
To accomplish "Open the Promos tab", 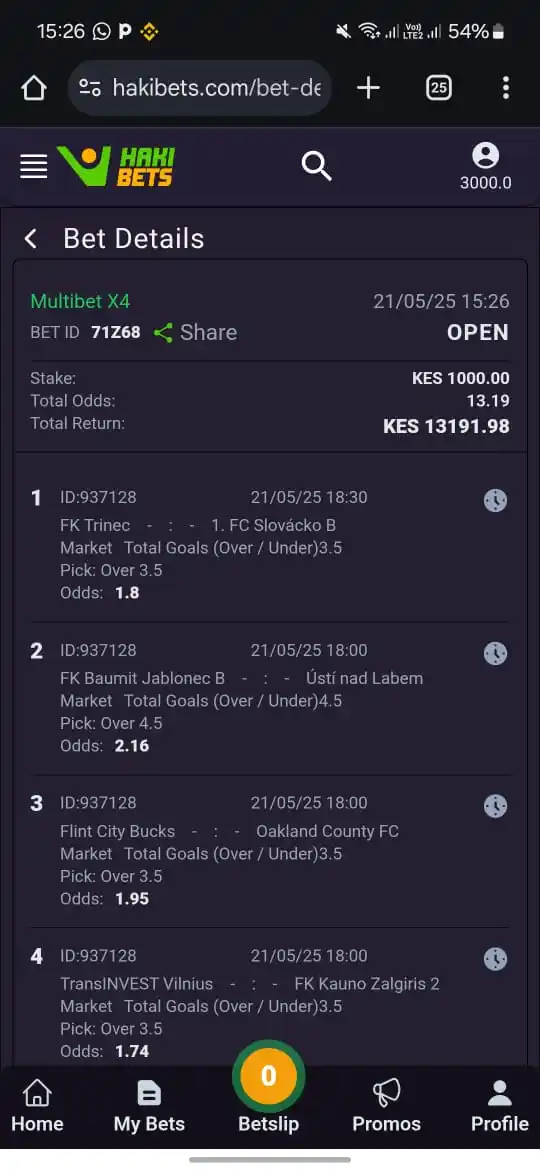I will coord(386,1107).
